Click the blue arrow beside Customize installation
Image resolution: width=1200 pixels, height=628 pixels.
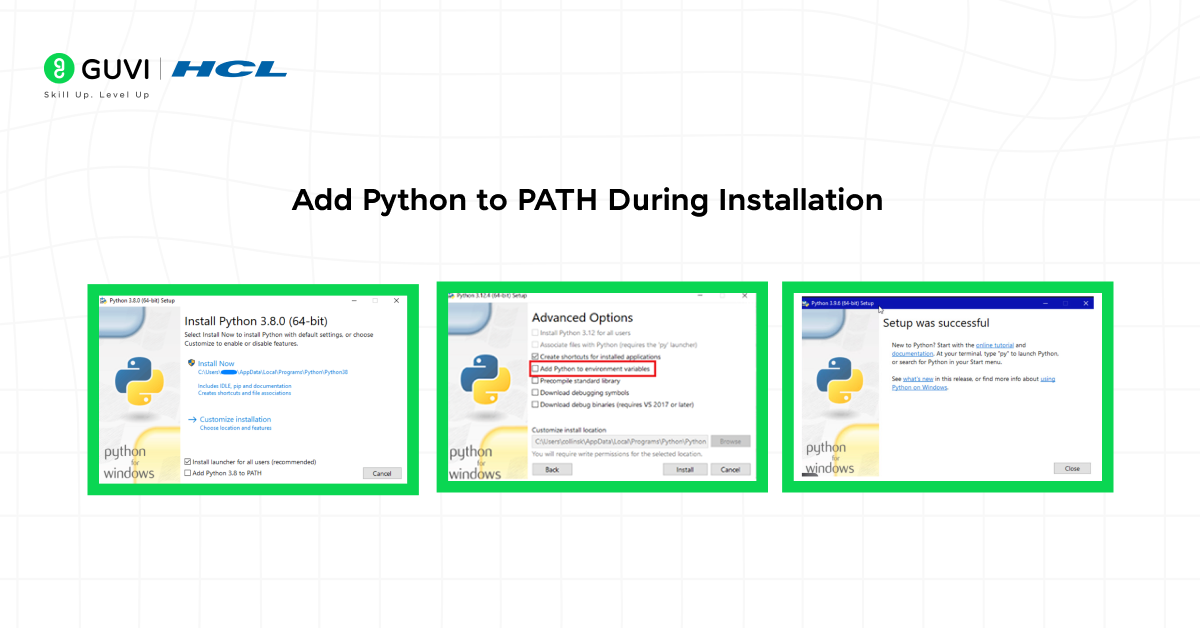click(192, 419)
